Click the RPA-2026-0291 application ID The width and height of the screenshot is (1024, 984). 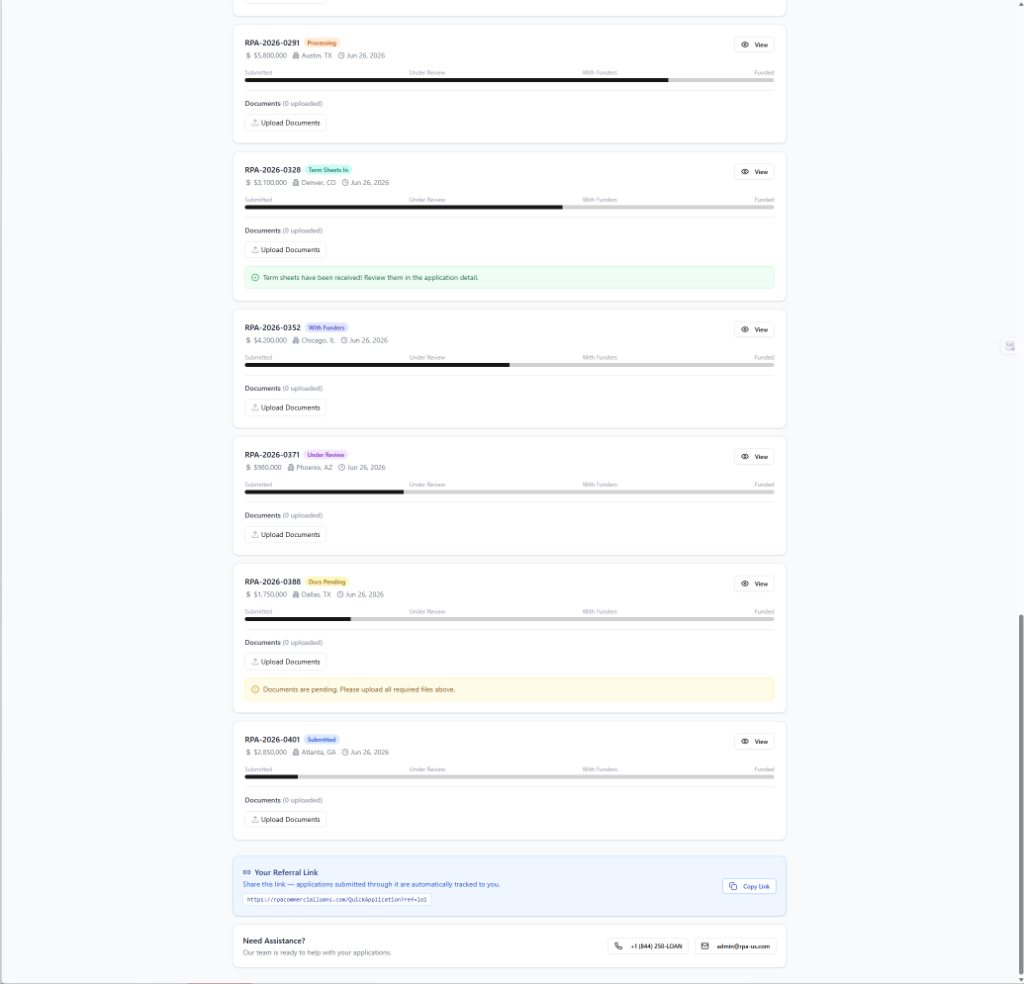(x=272, y=43)
